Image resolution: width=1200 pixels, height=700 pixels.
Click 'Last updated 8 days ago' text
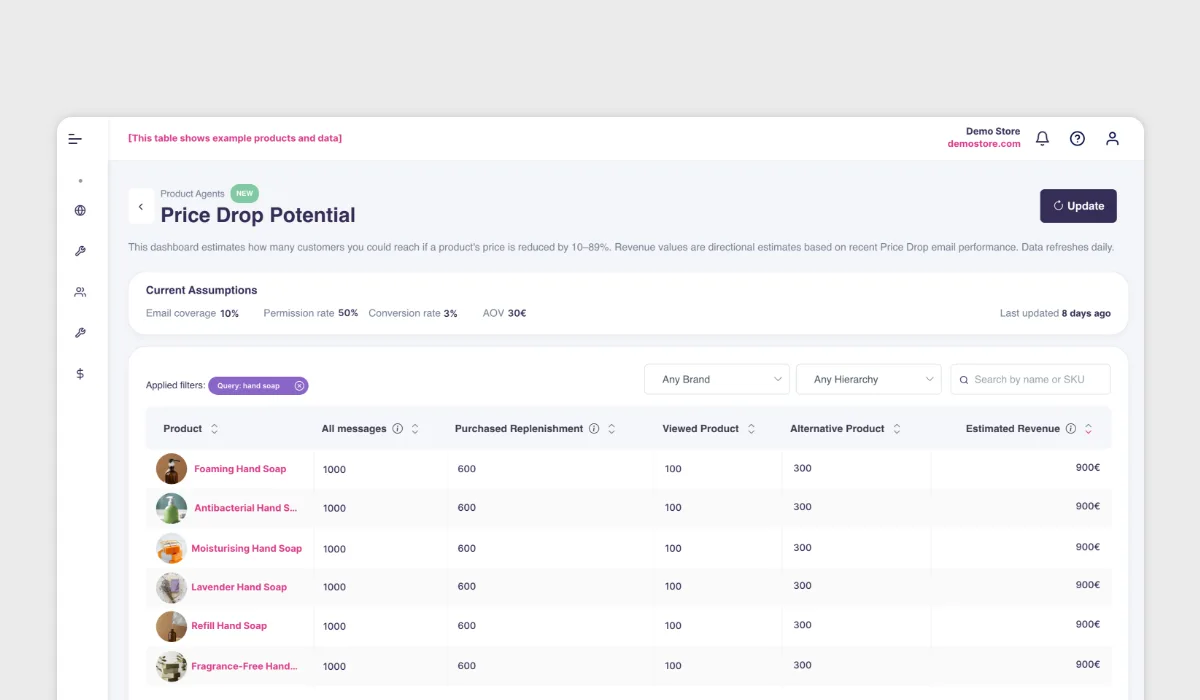1055,313
